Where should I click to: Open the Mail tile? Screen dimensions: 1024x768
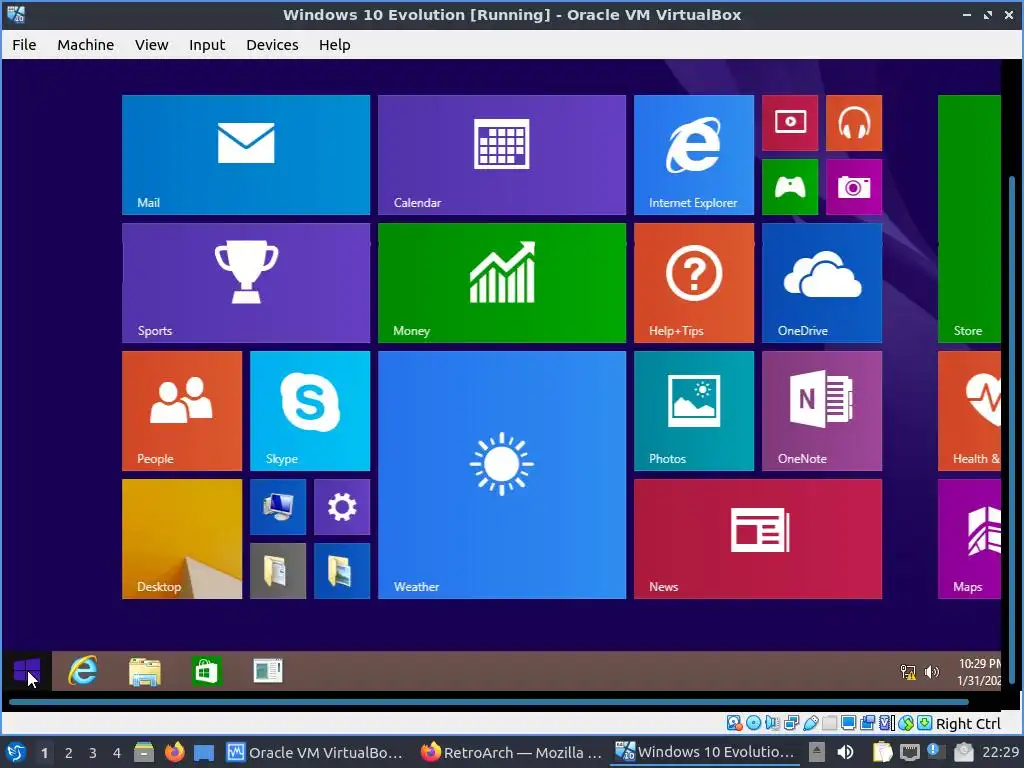tap(246, 155)
